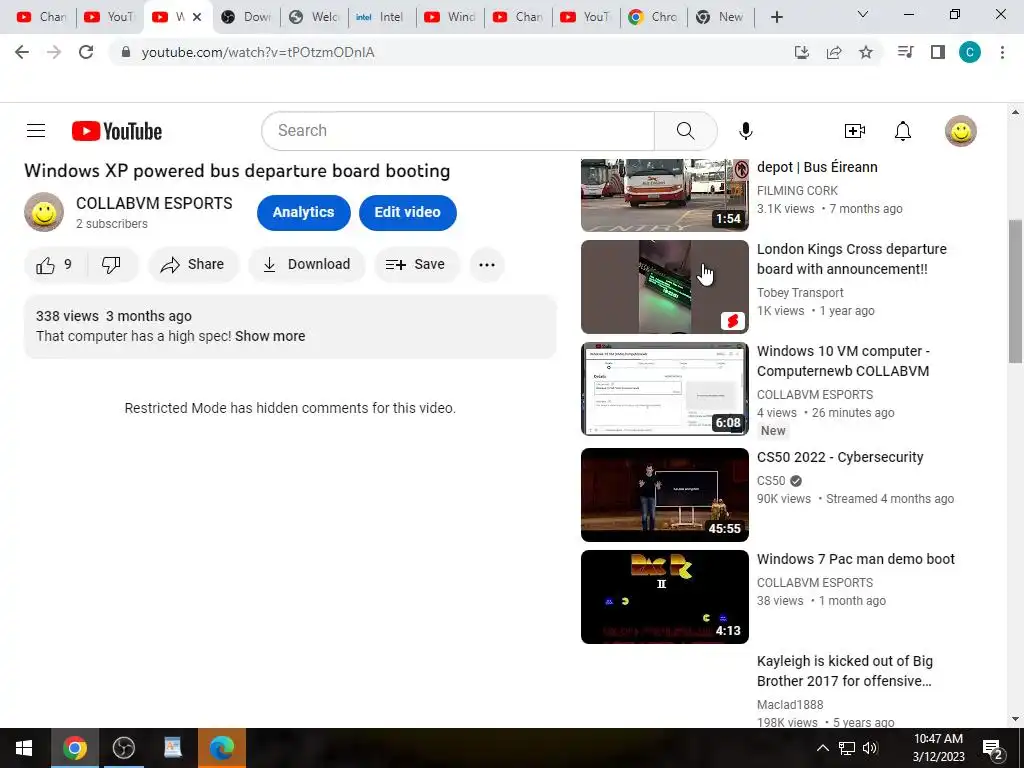Switch to the Chrome tab
This screenshot has height=768, width=1024.
coord(654,17)
